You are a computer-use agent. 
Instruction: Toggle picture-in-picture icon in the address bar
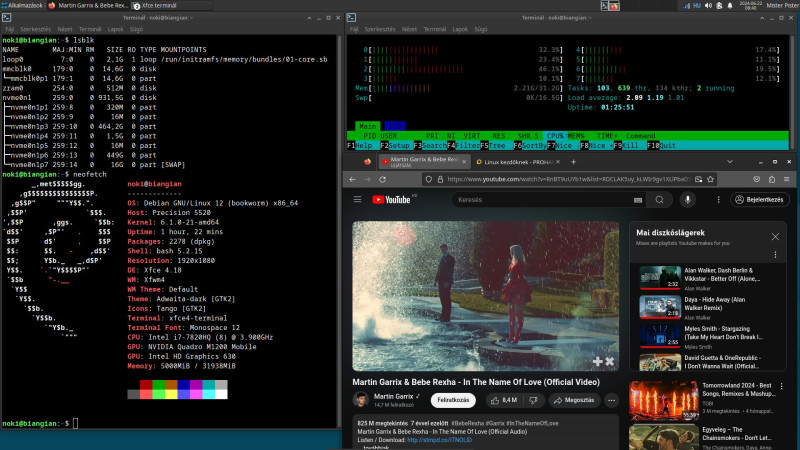(698, 180)
